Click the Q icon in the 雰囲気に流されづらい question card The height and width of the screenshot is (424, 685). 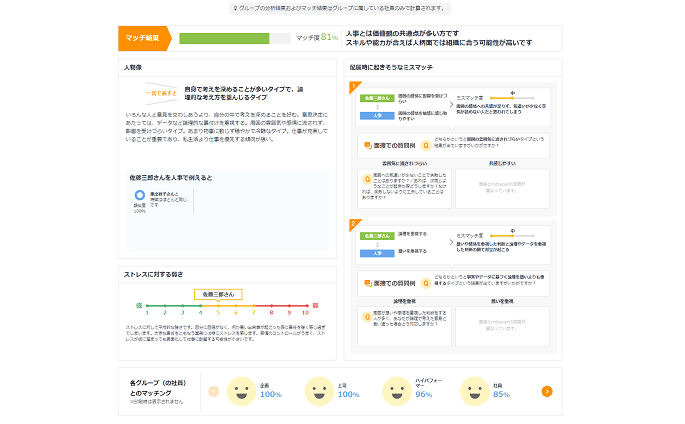pos(367,179)
